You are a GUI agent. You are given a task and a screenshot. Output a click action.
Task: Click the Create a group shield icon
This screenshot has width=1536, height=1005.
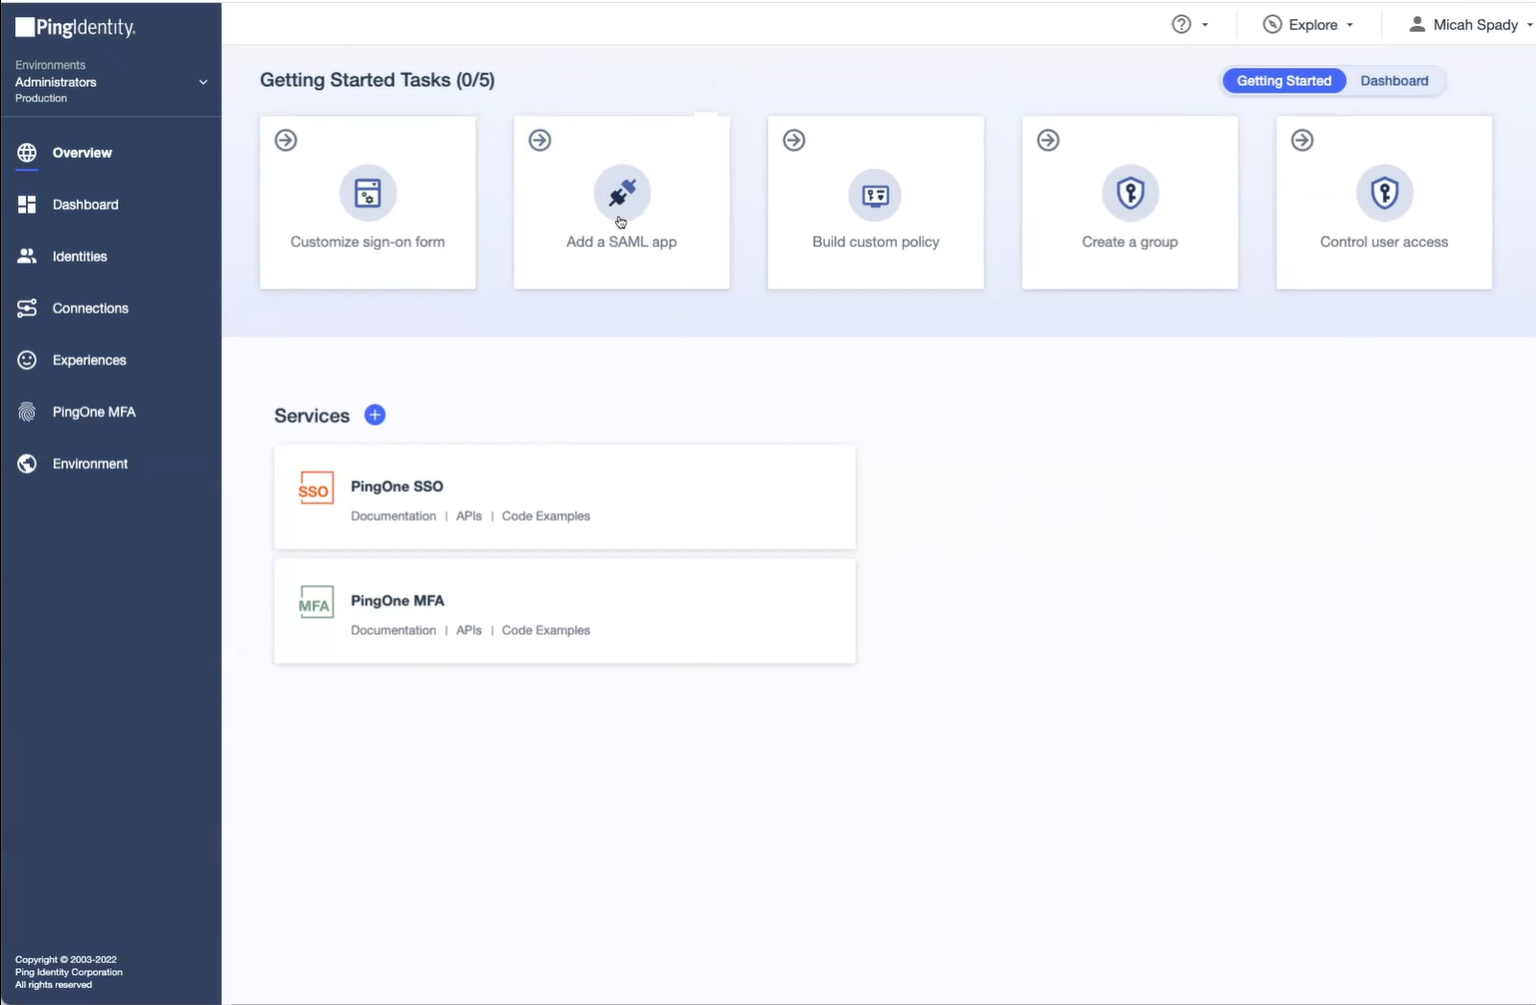tap(1129, 192)
